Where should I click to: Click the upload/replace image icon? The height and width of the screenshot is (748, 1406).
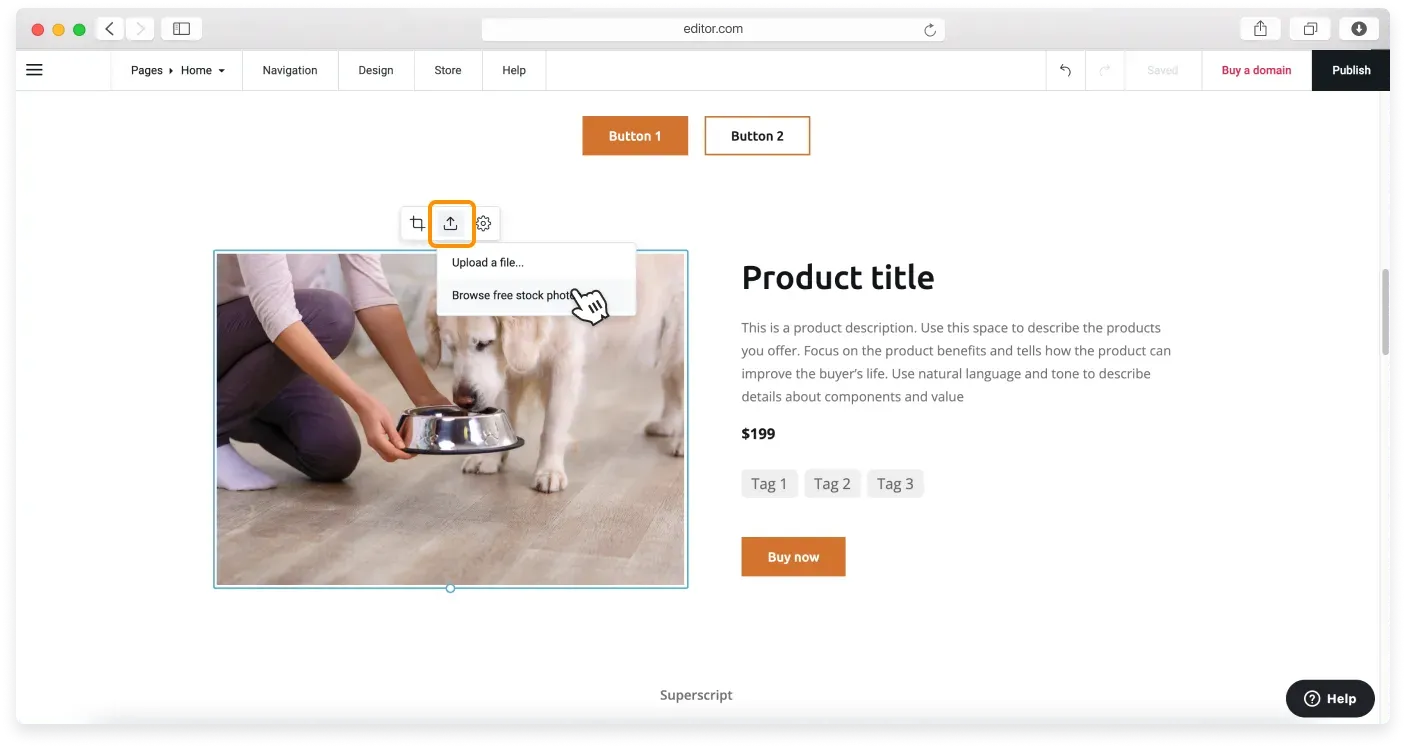tap(451, 223)
